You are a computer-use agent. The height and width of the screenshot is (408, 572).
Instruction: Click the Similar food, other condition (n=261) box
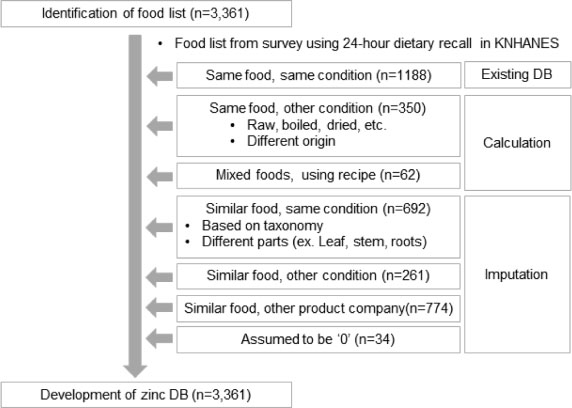click(x=318, y=276)
